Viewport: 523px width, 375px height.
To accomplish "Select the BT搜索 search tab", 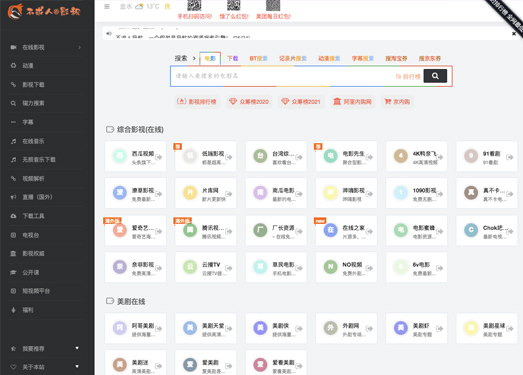I will point(258,58).
